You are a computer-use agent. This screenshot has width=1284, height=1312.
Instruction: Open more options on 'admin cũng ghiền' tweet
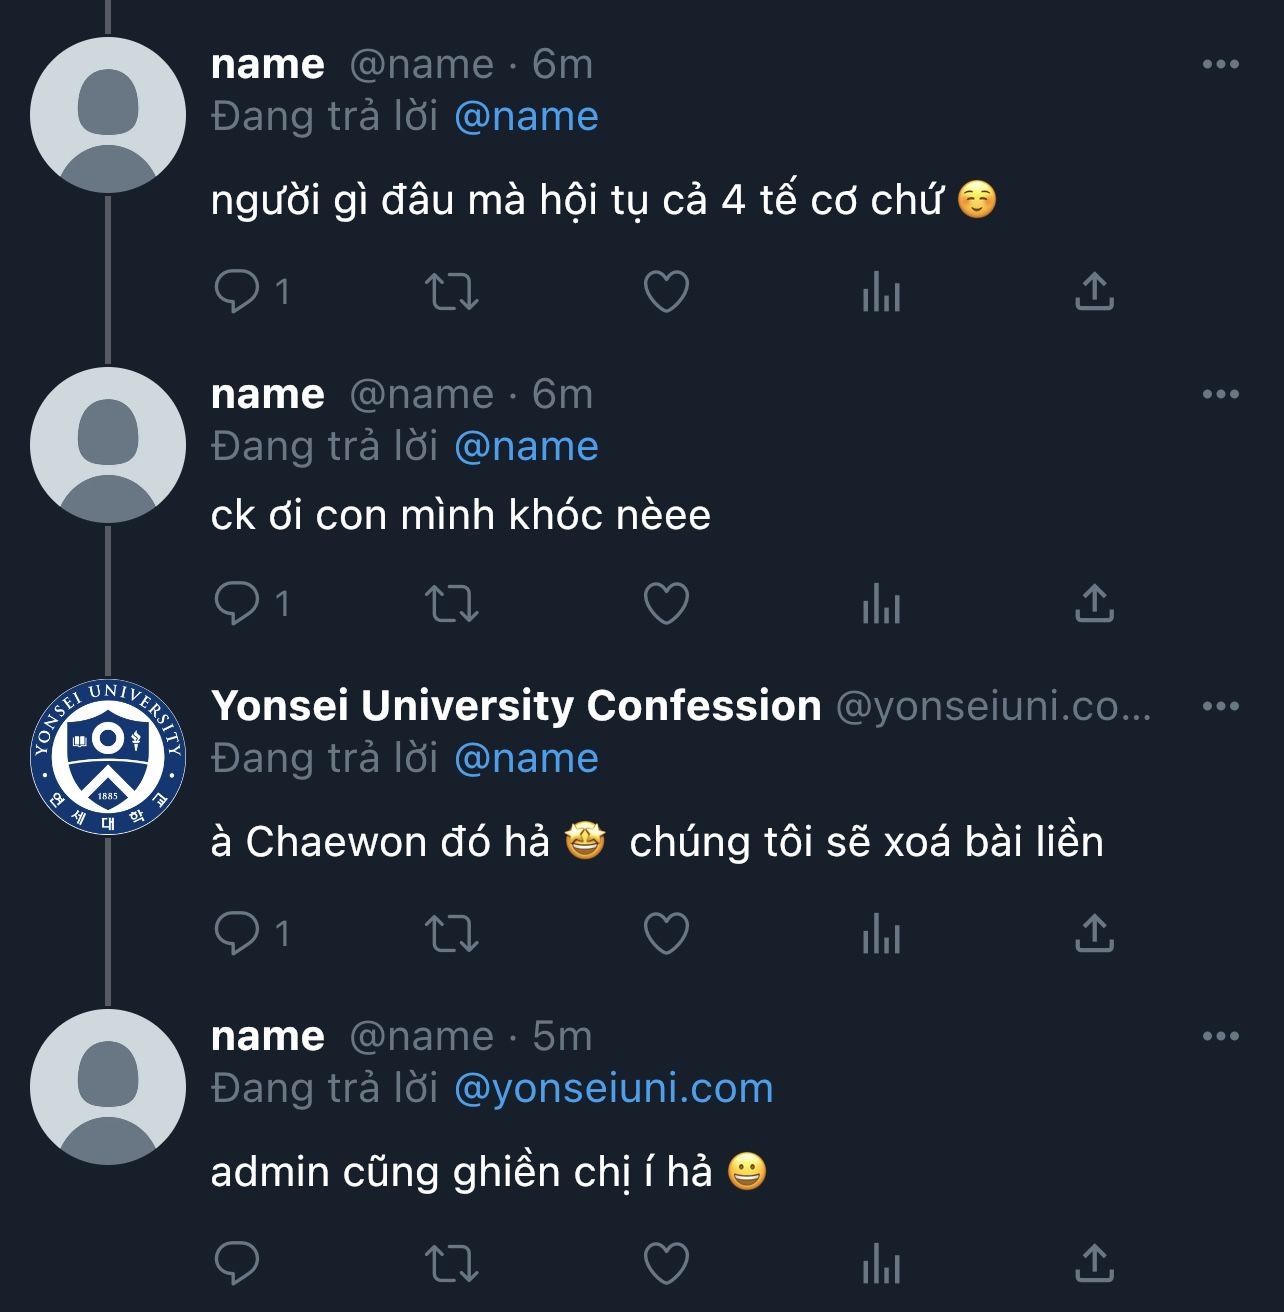(1220, 1037)
